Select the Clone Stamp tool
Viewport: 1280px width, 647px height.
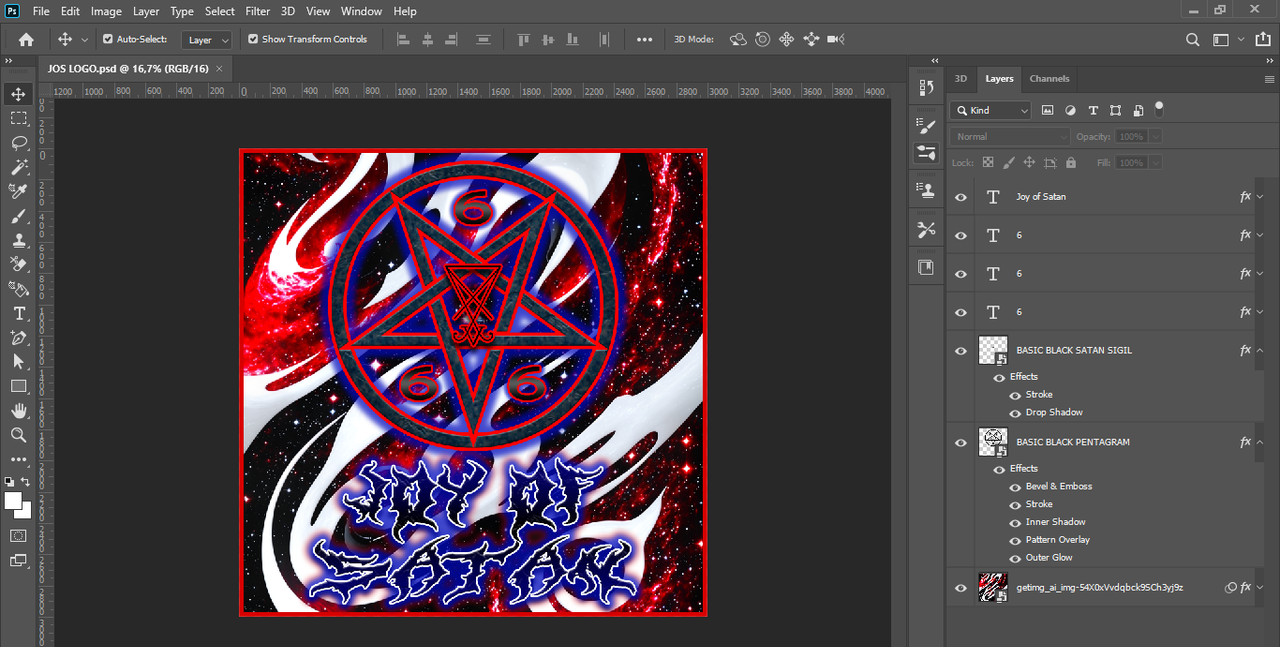[19, 240]
